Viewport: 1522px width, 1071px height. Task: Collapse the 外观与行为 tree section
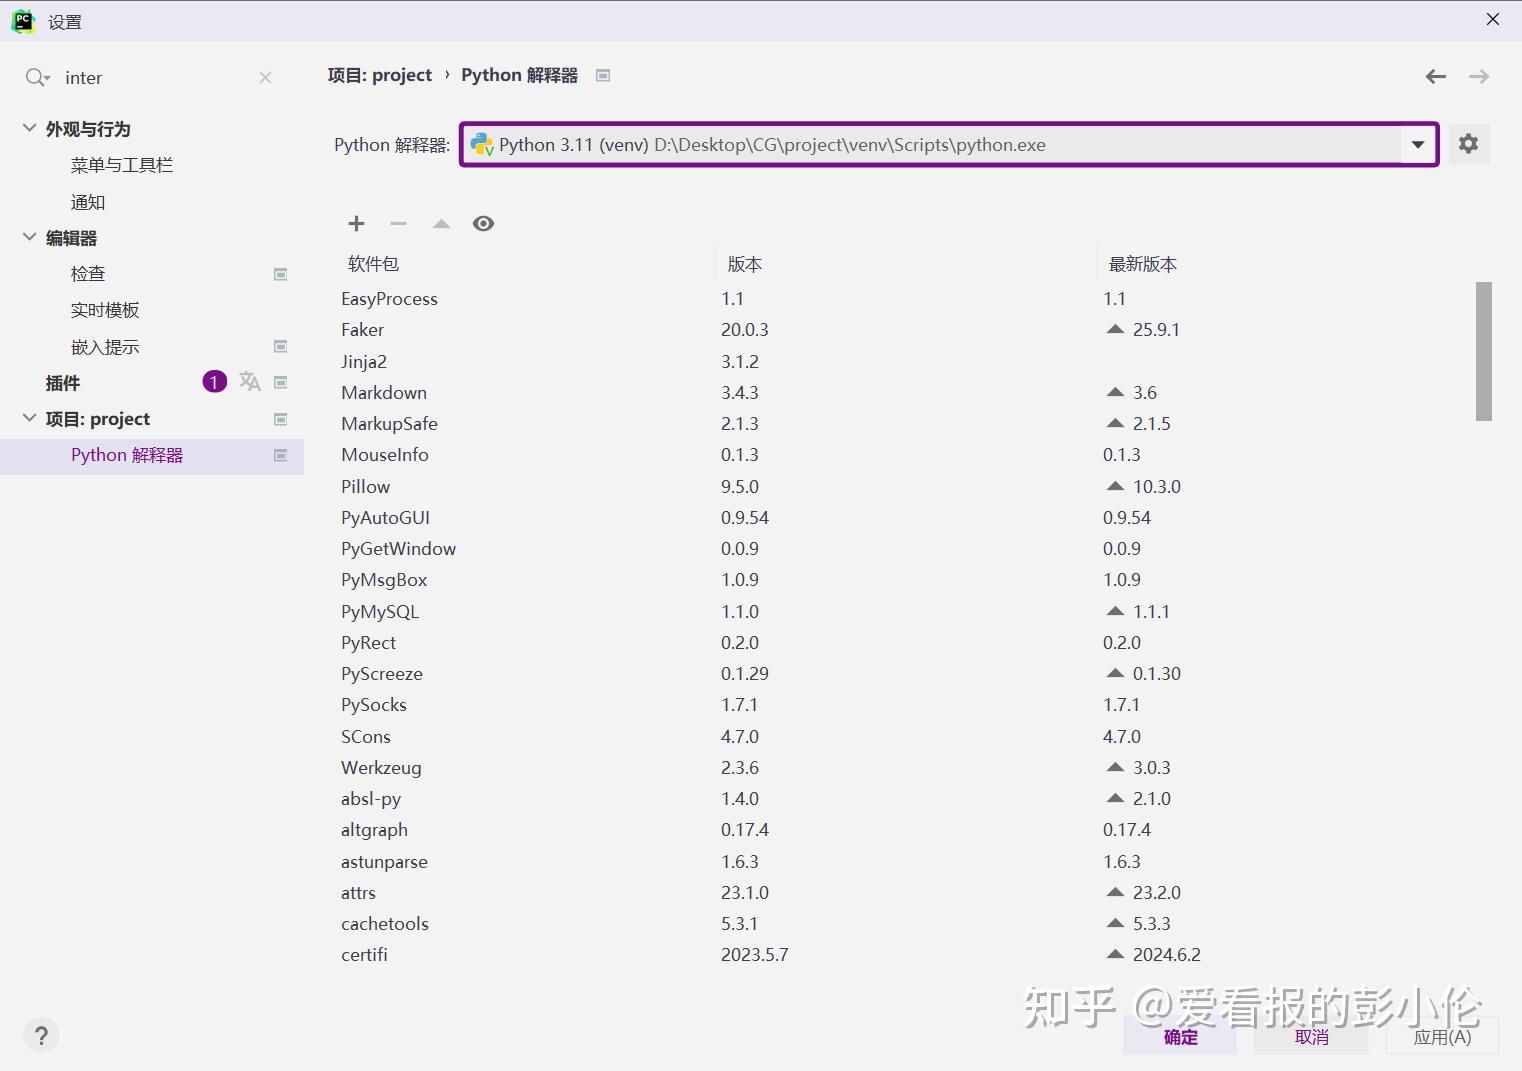(x=29, y=128)
